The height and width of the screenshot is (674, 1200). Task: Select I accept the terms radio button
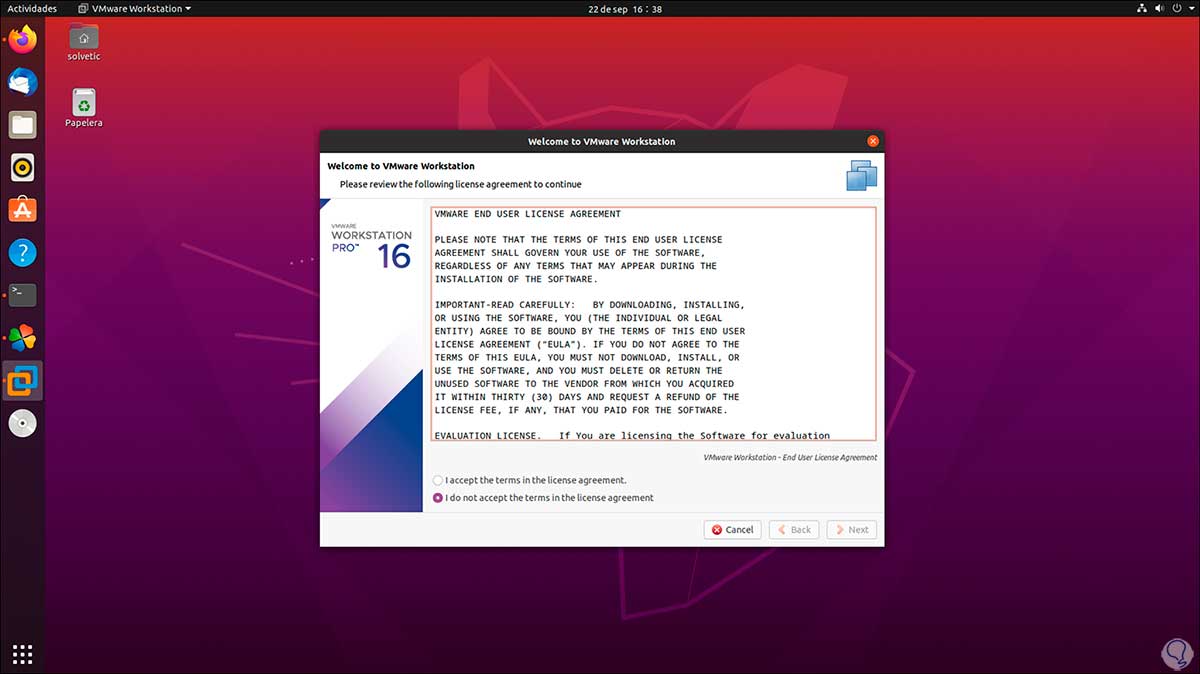pyautogui.click(x=438, y=481)
